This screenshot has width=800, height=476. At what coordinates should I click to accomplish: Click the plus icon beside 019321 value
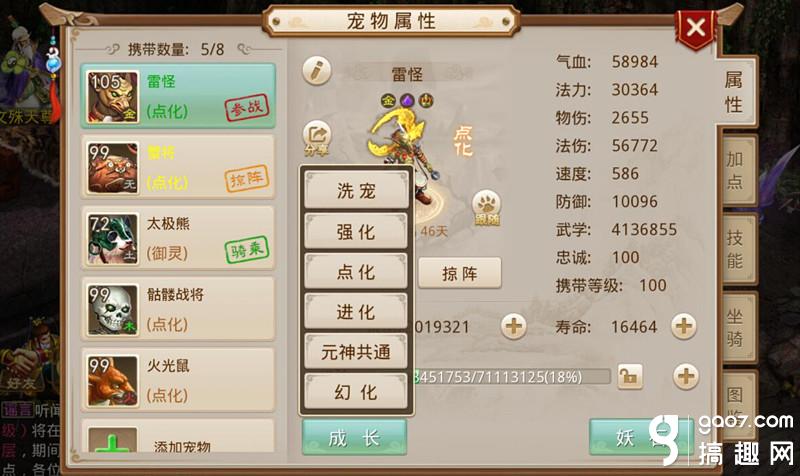514,325
